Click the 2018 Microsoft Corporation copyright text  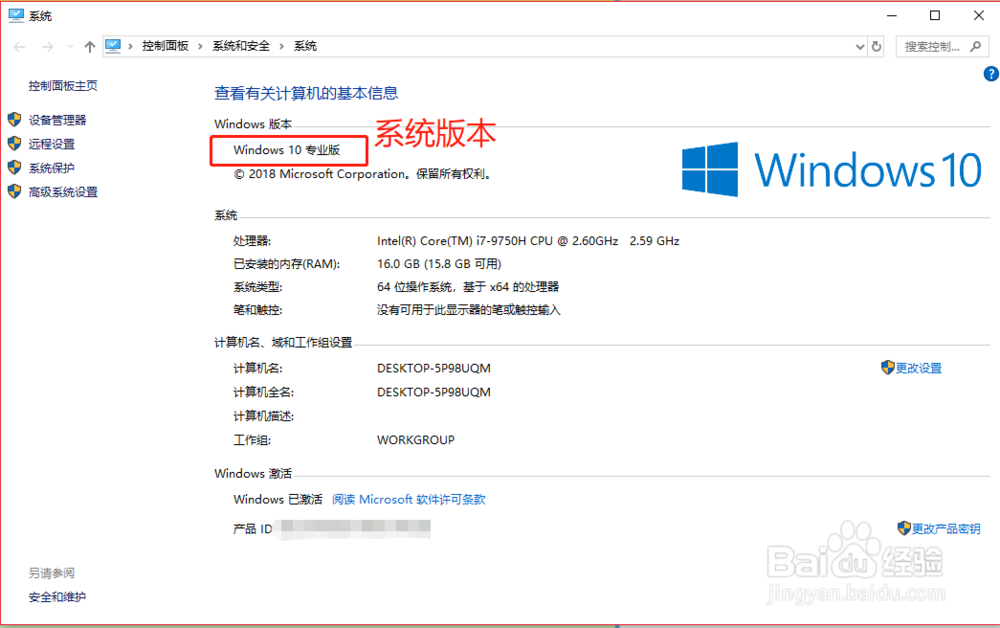point(364,174)
